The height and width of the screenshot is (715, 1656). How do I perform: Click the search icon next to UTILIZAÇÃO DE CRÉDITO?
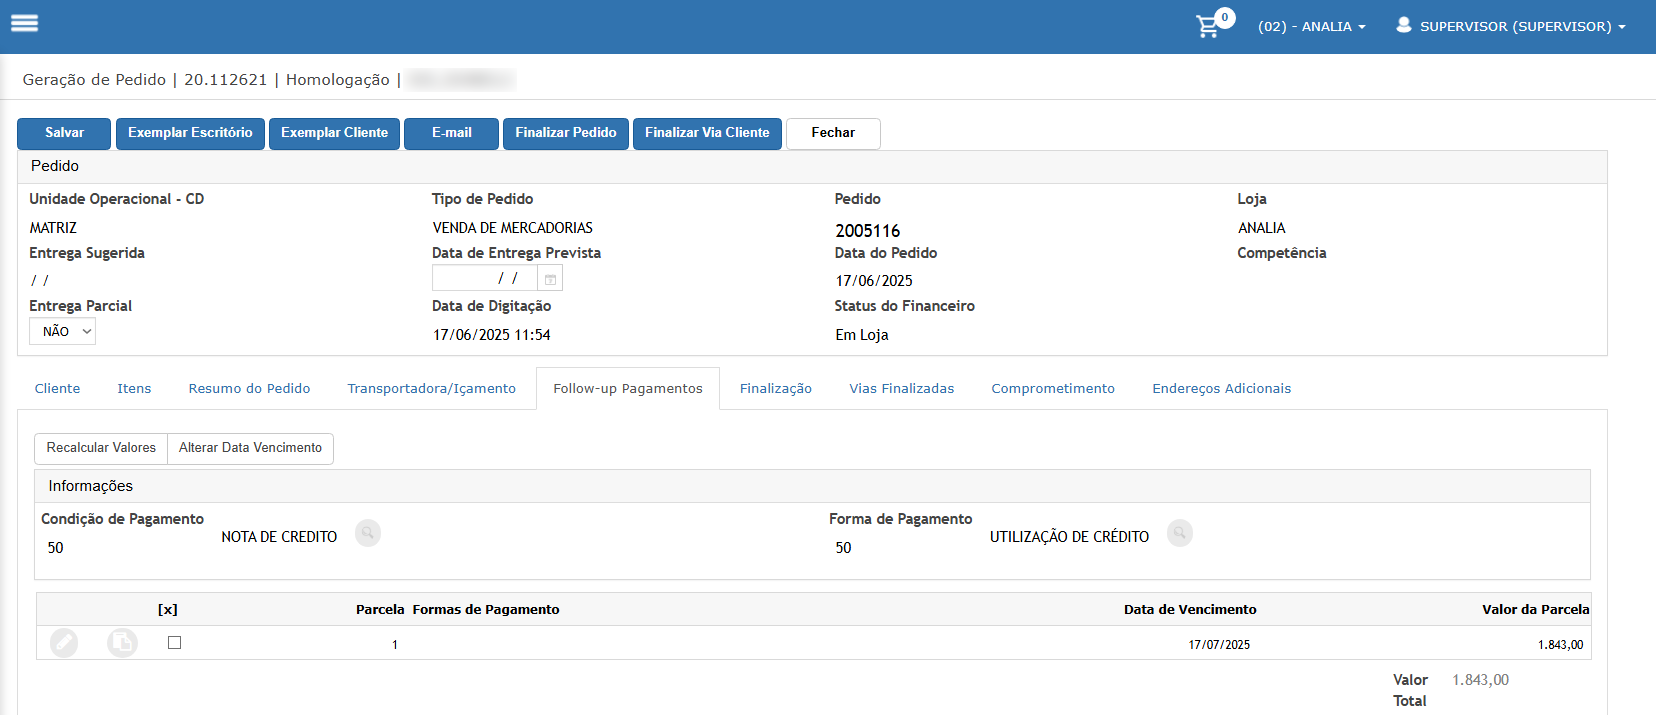pos(1180,533)
